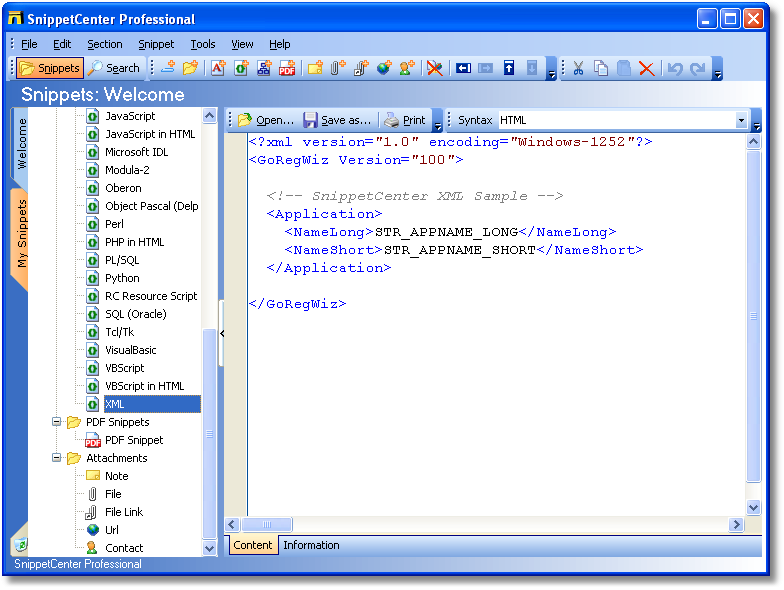Image resolution: width=784 pixels, height=590 pixels.
Task: Click the editor vertical scrollbar thumb
Action: tap(754, 316)
